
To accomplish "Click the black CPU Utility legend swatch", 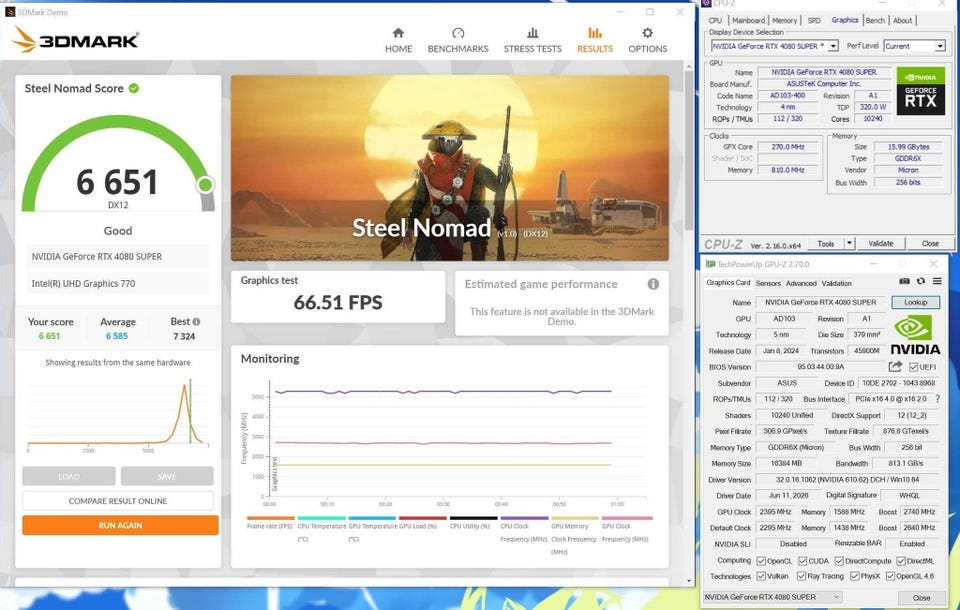I will coord(473,518).
